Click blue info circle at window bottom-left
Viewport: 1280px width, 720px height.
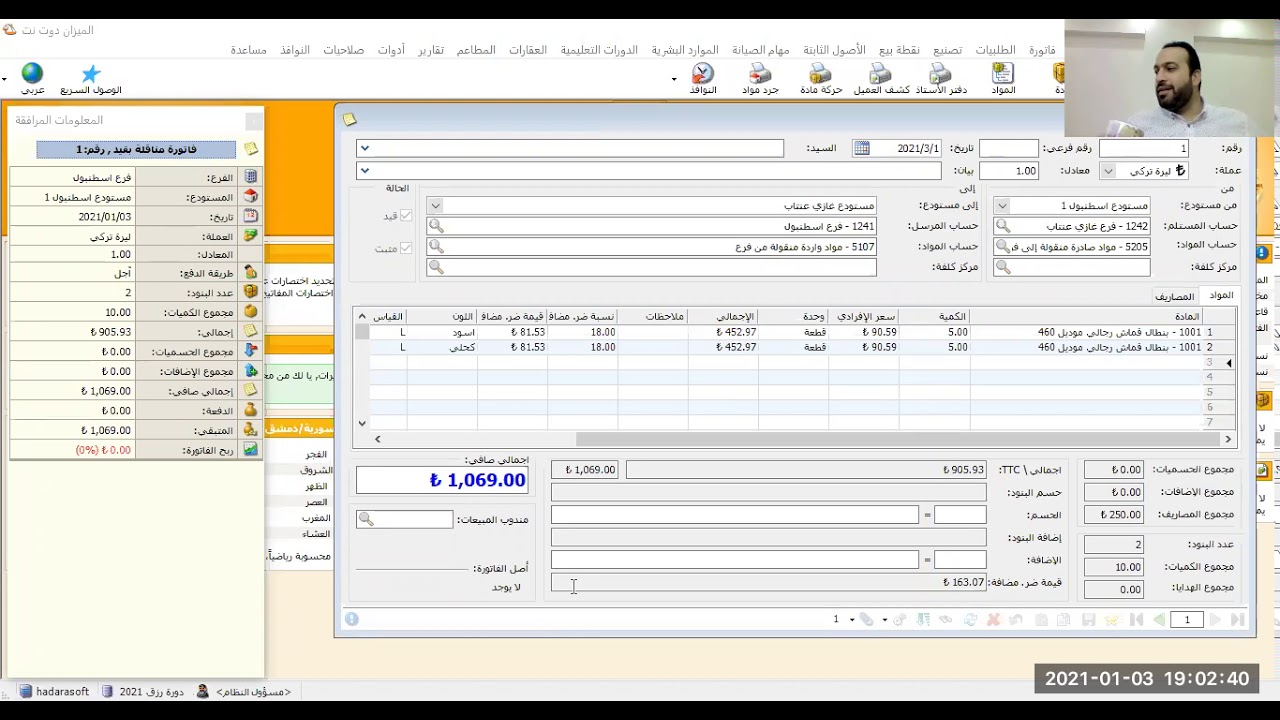point(352,619)
